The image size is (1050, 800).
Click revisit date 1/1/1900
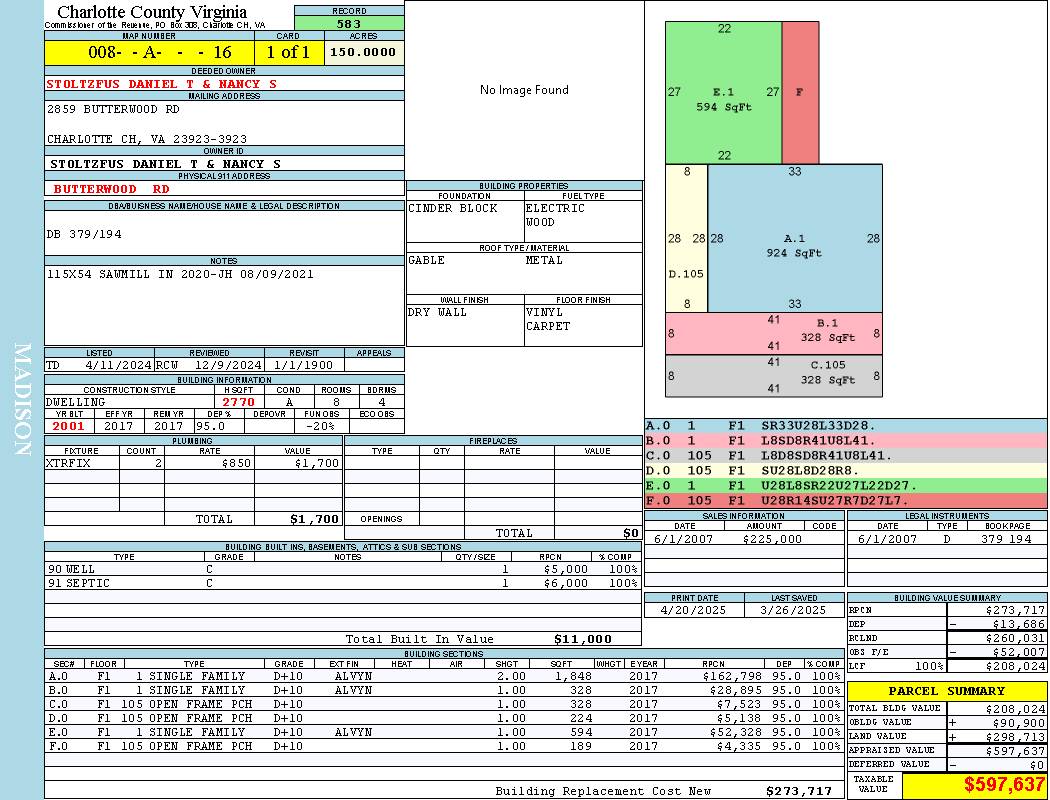303,366
